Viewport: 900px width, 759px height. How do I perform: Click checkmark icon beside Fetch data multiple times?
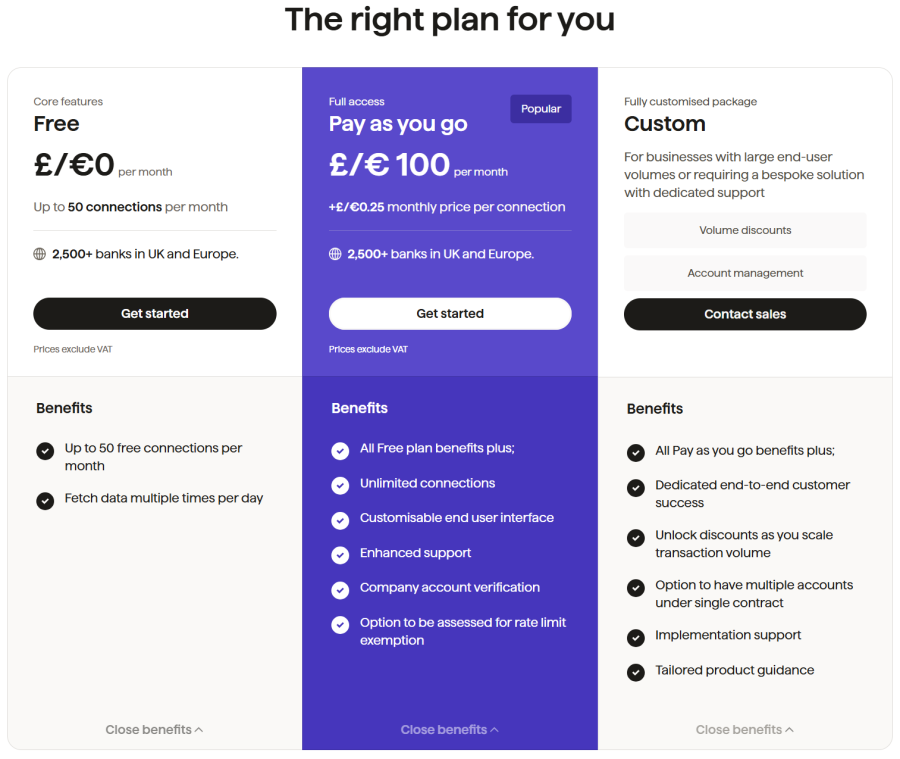[x=45, y=501]
